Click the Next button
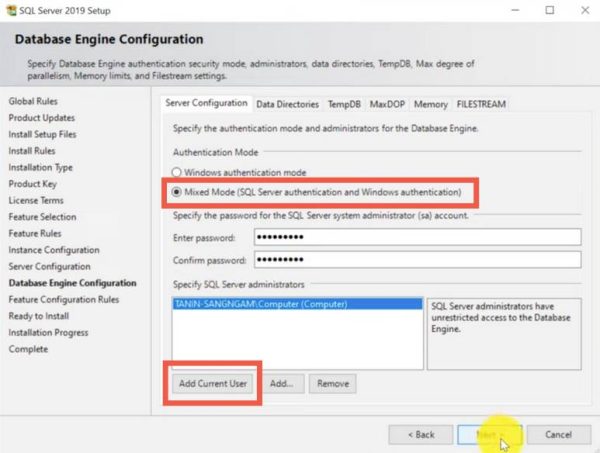 489,435
